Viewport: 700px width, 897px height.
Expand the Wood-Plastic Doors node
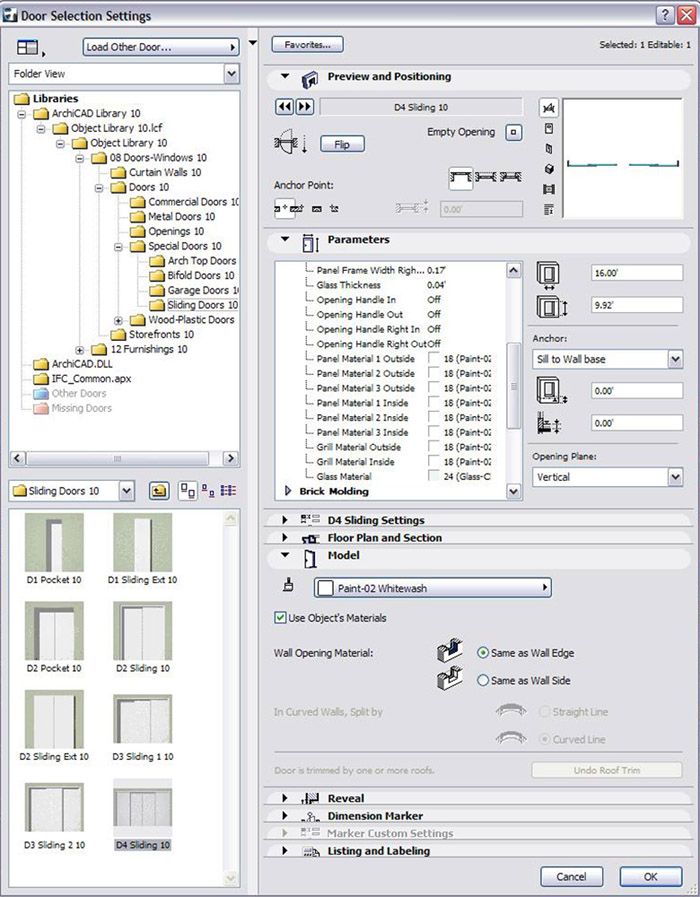[x=118, y=321]
